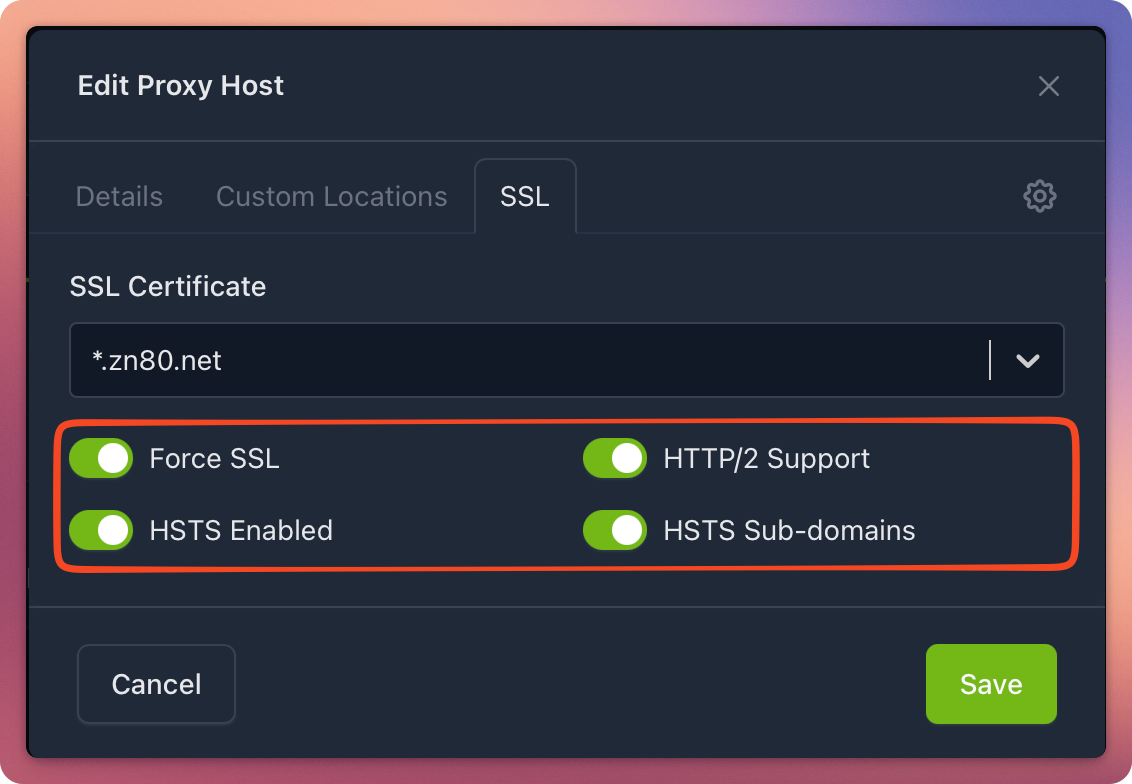The width and height of the screenshot is (1132, 784).
Task: Click the Force SSL label text
Action: click(214, 459)
